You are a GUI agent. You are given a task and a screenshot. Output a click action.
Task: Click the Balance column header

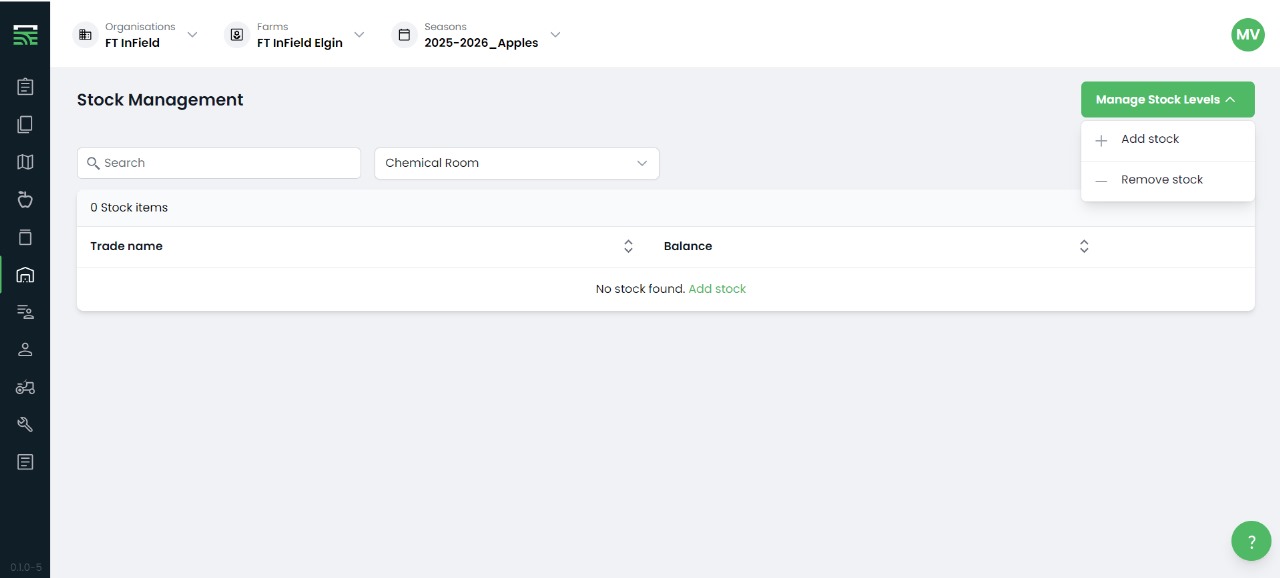(x=688, y=246)
